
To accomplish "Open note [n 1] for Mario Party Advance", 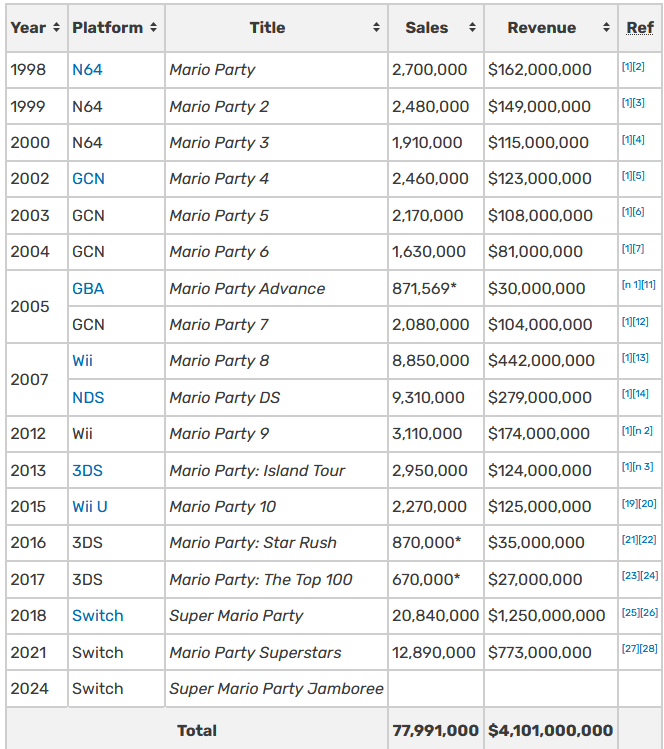I will pyautogui.click(x=631, y=285).
